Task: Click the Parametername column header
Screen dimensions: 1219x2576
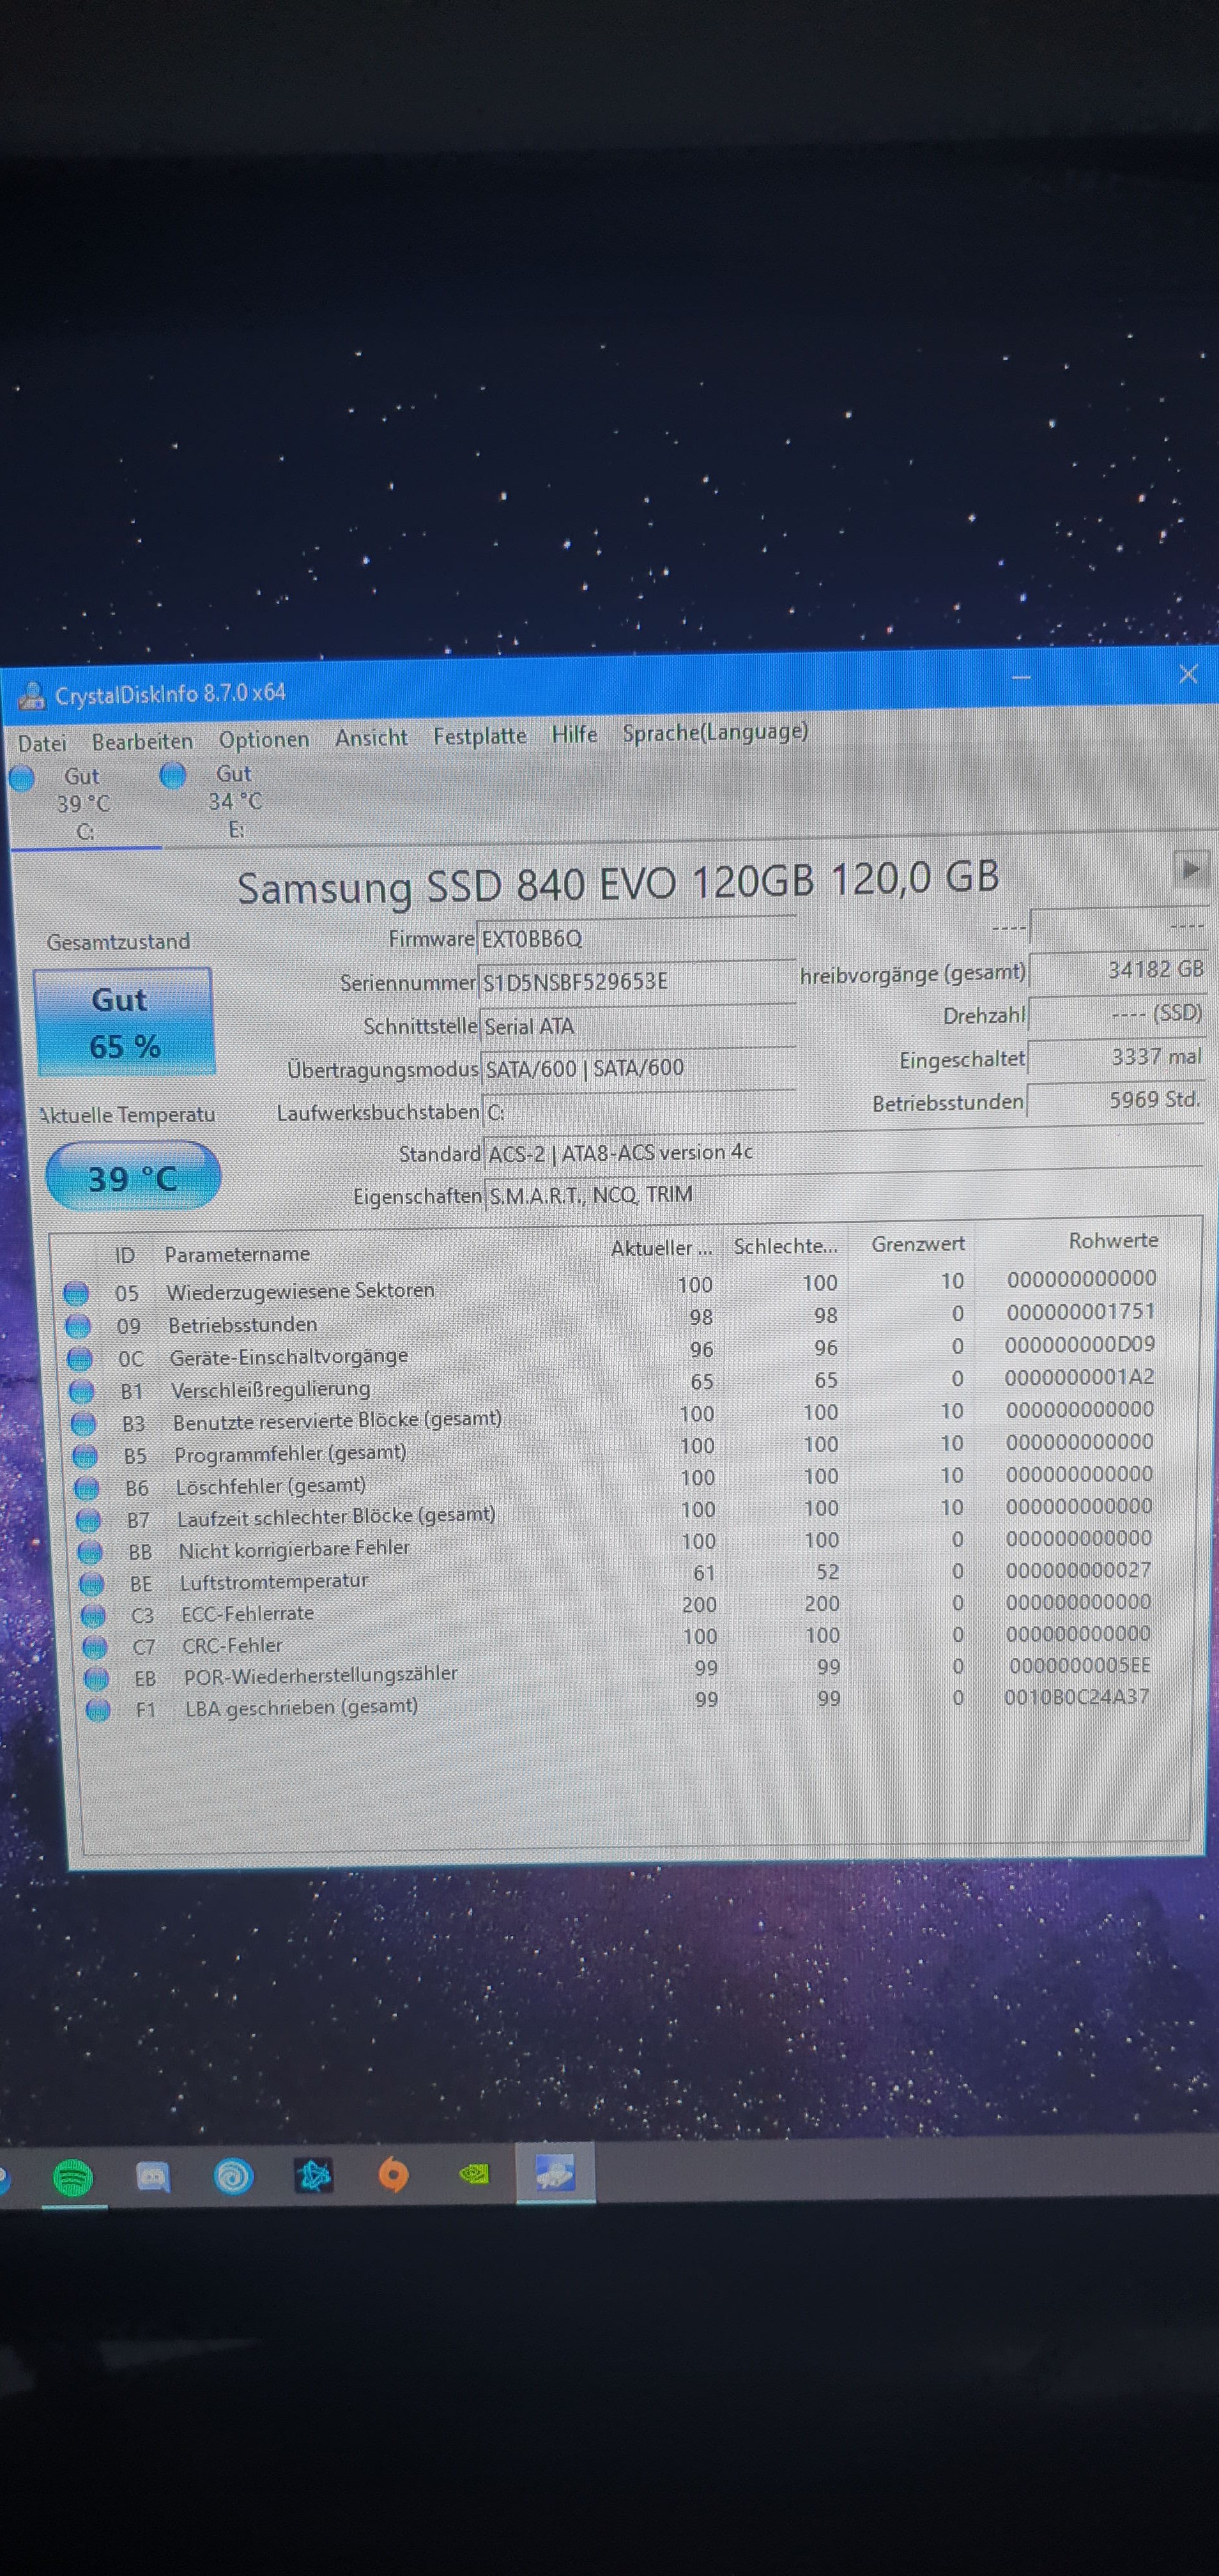Action: click(x=237, y=1253)
